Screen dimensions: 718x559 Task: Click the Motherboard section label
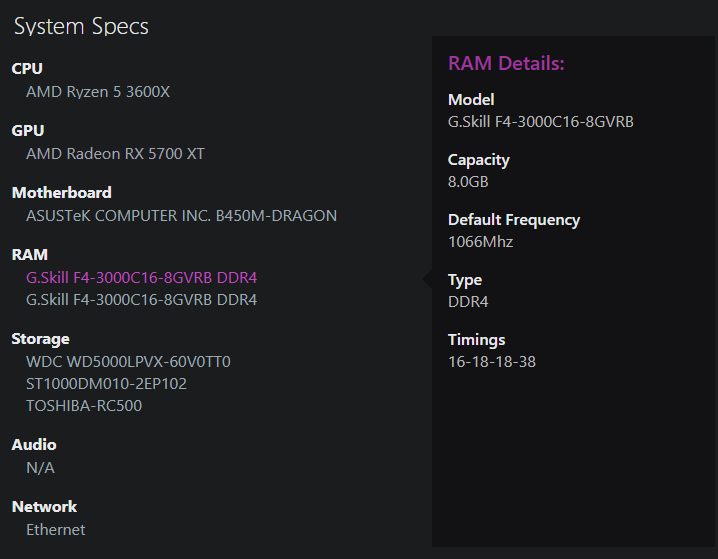coord(62,193)
